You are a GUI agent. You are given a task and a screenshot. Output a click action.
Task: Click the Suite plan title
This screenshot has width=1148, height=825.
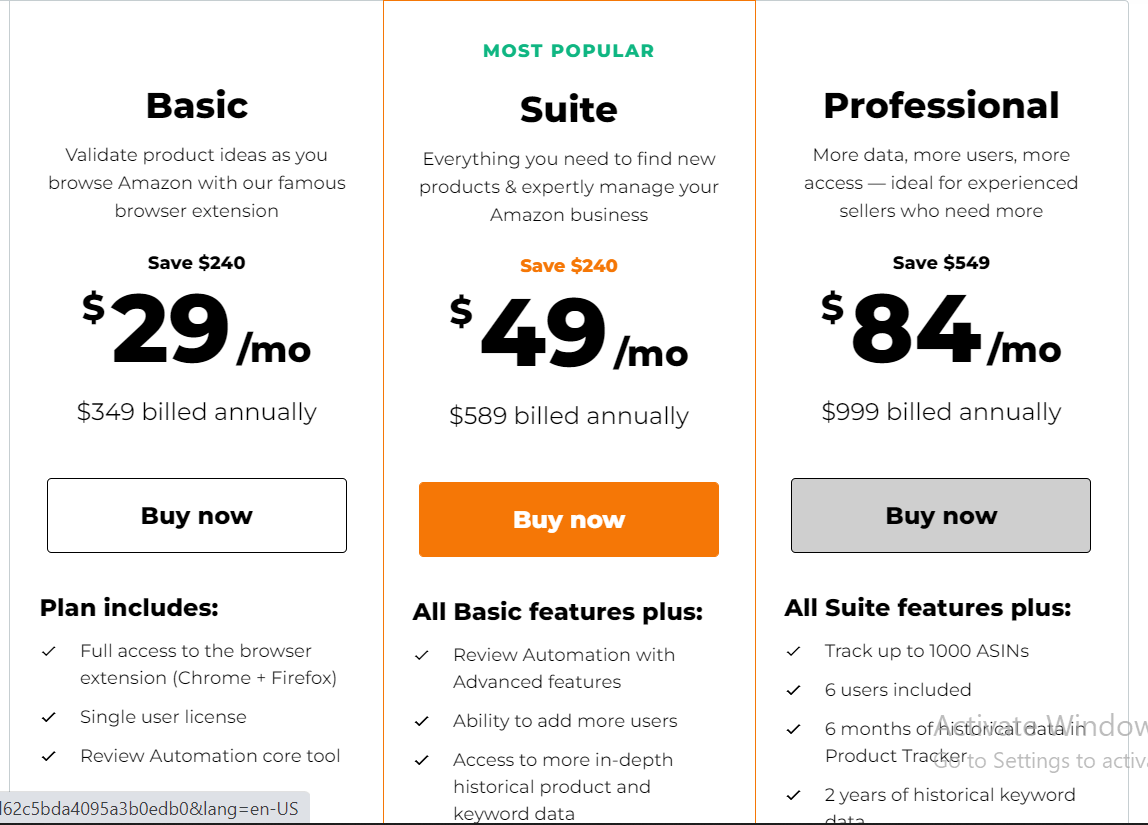568,109
